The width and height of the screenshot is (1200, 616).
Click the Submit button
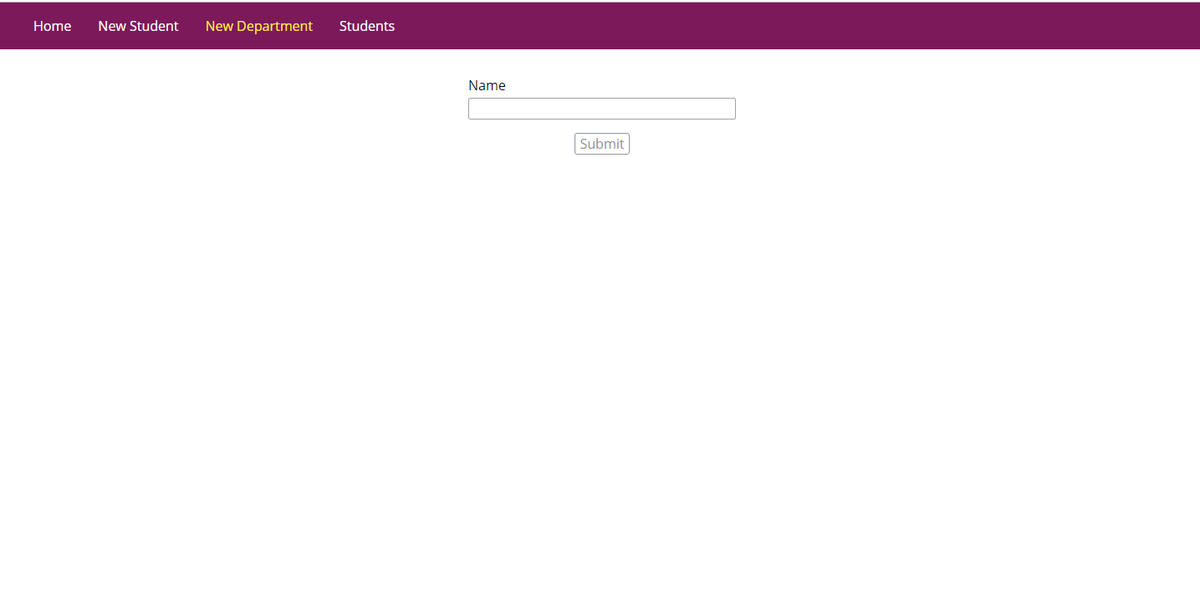(x=602, y=144)
